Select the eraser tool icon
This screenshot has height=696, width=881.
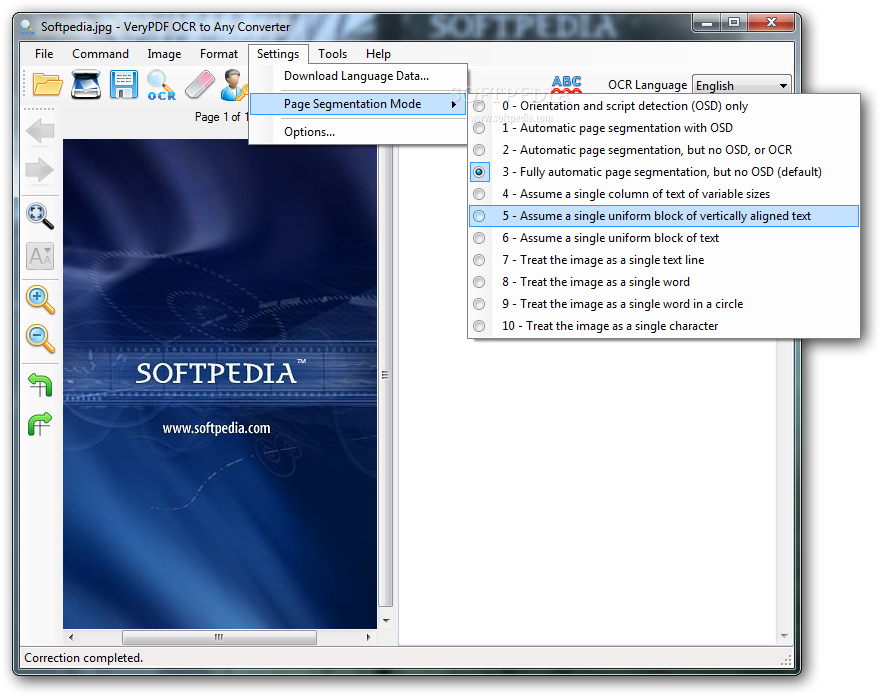click(199, 85)
